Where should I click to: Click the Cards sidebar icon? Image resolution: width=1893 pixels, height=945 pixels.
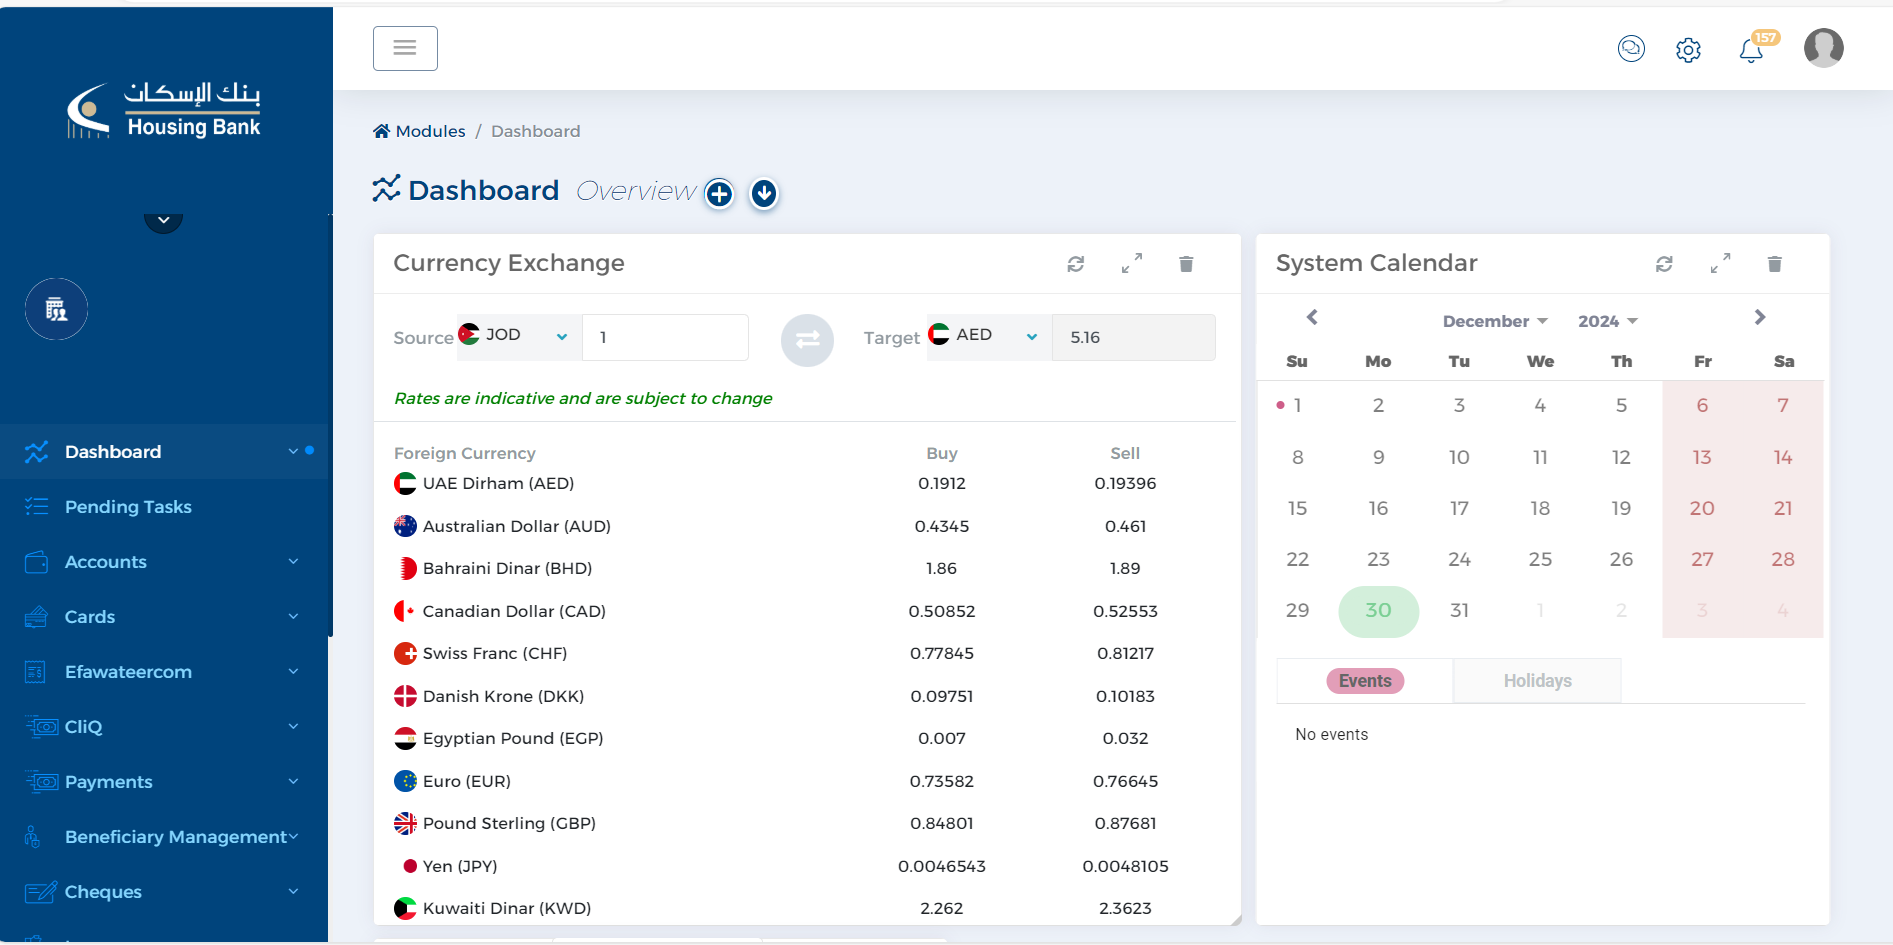tap(37, 617)
